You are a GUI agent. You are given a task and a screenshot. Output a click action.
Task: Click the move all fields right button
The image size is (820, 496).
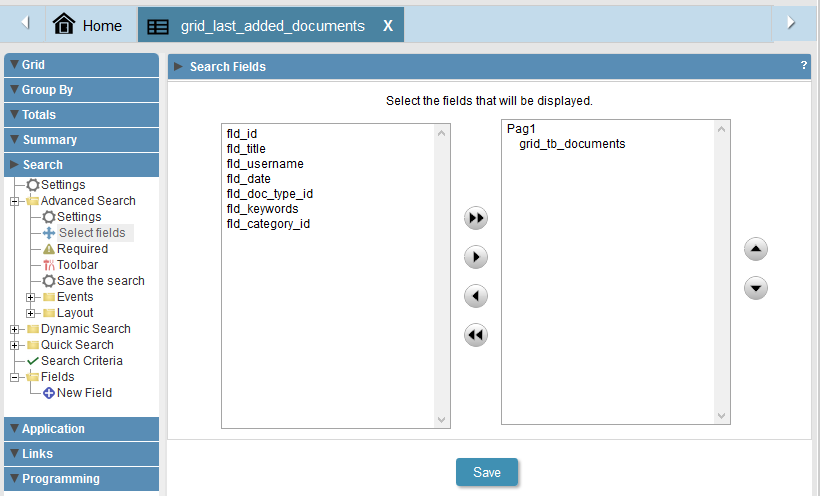click(476, 218)
